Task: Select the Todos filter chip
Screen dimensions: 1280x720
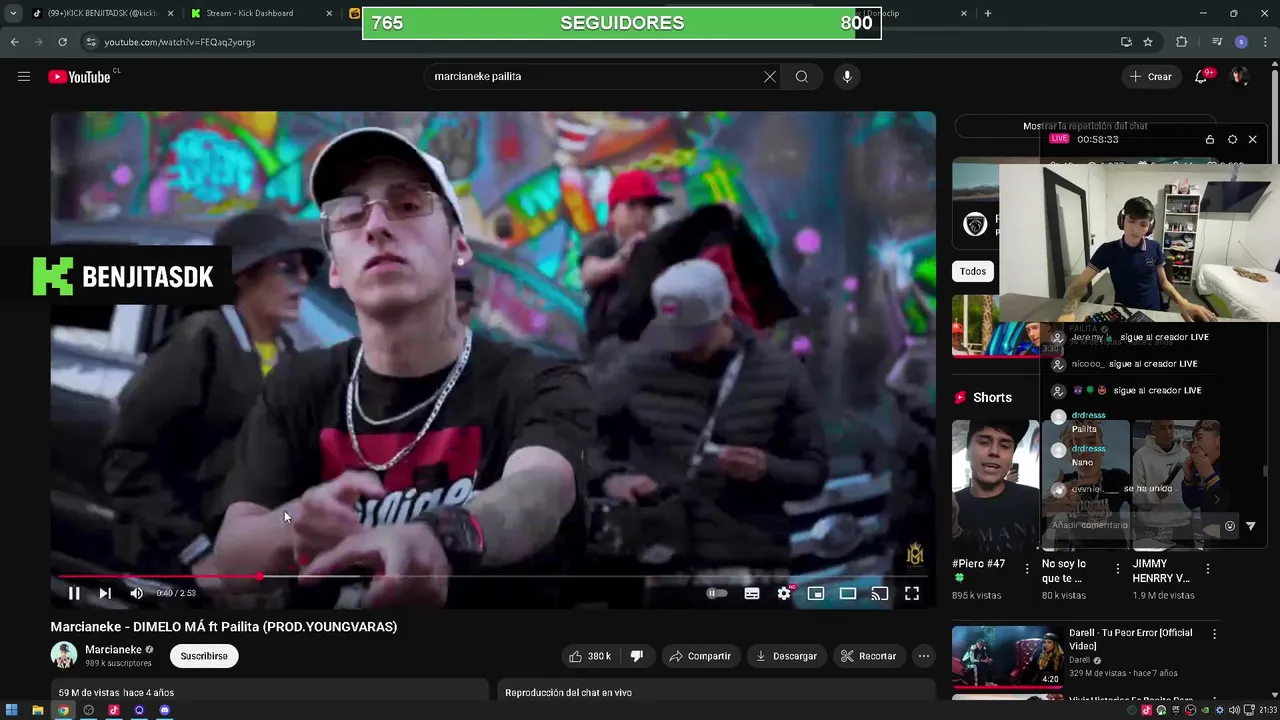Action: [973, 271]
